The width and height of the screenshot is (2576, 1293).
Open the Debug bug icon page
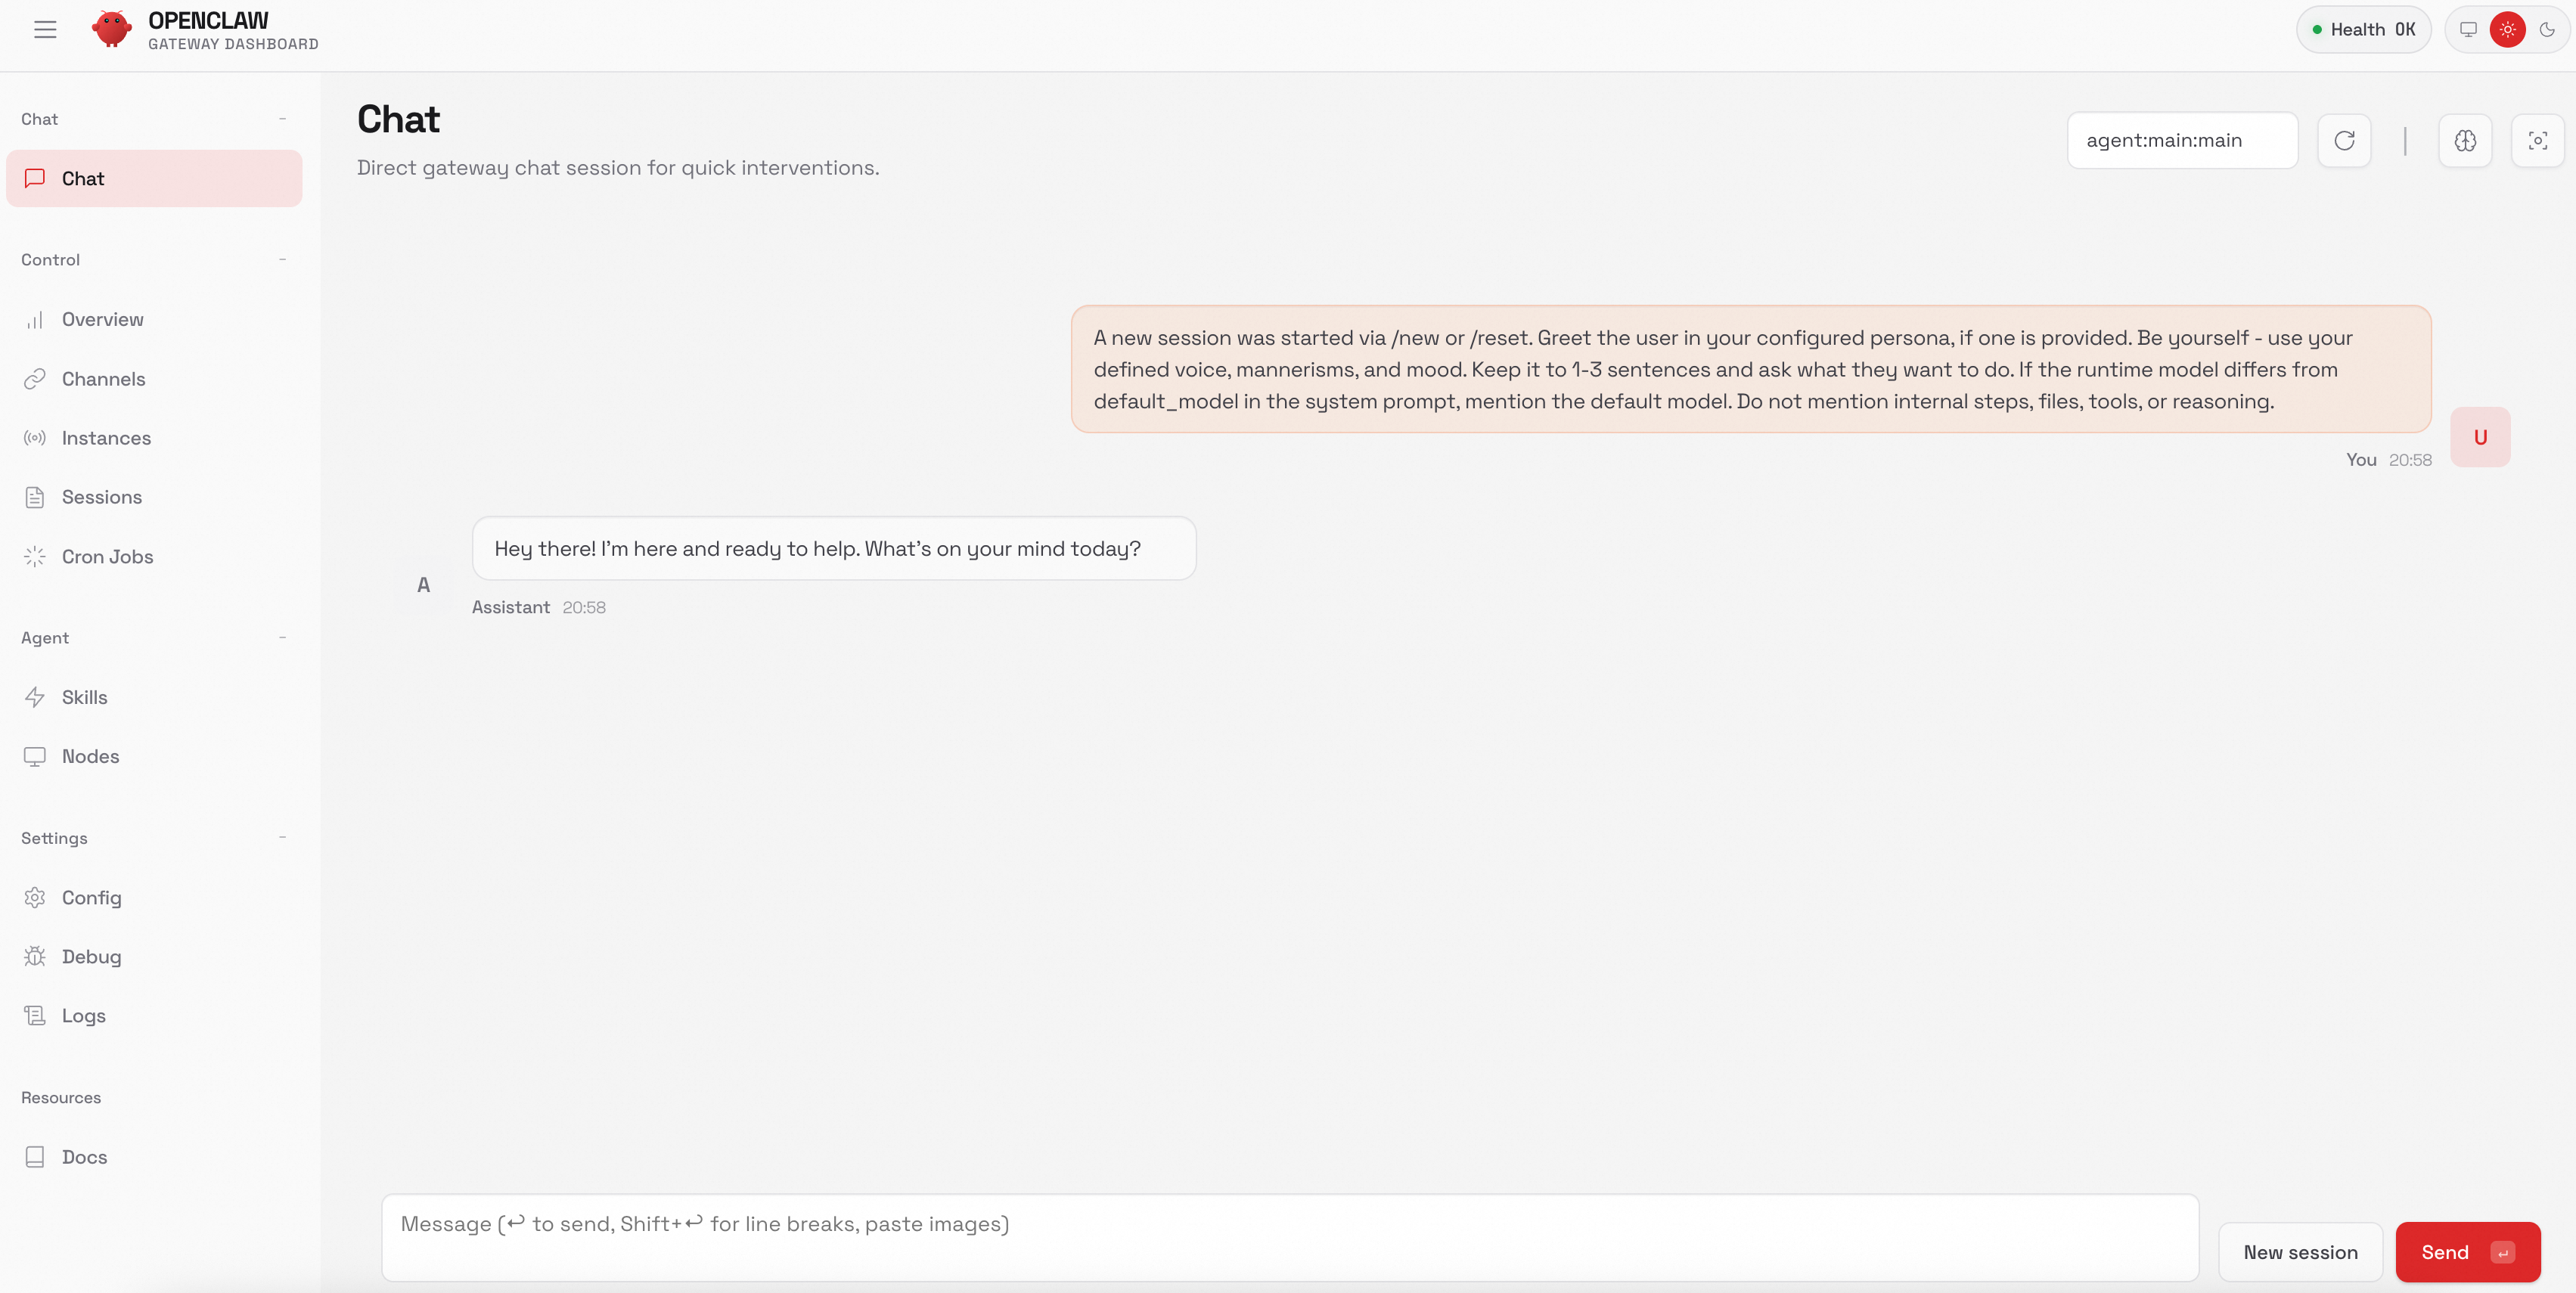click(91, 956)
